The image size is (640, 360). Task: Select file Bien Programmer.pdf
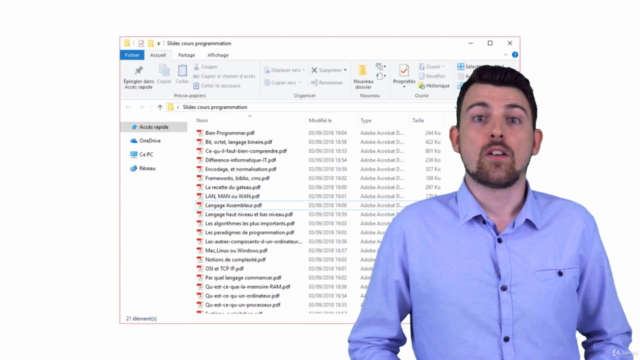click(x=229, y=133)
